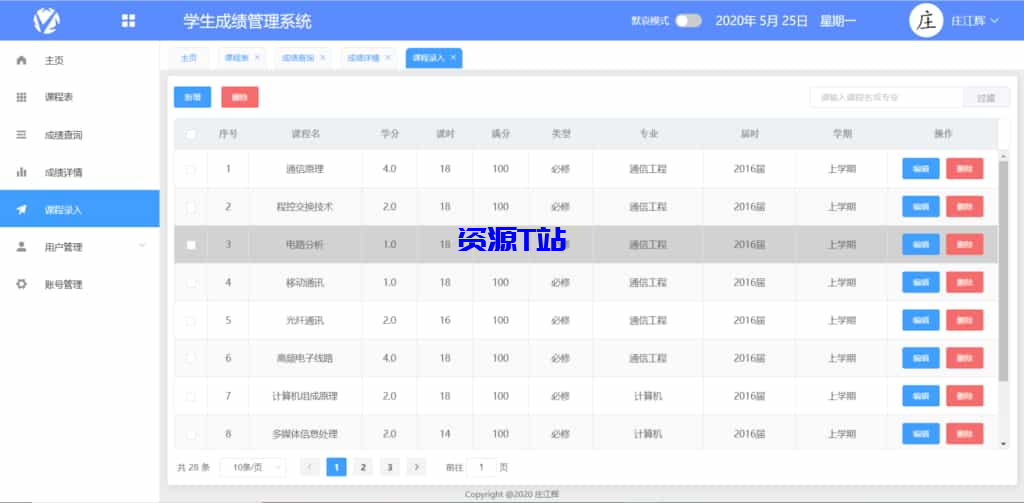Click the scrollbar up arrow
The image size is (1024, 503).
(x=1004, y=155)
